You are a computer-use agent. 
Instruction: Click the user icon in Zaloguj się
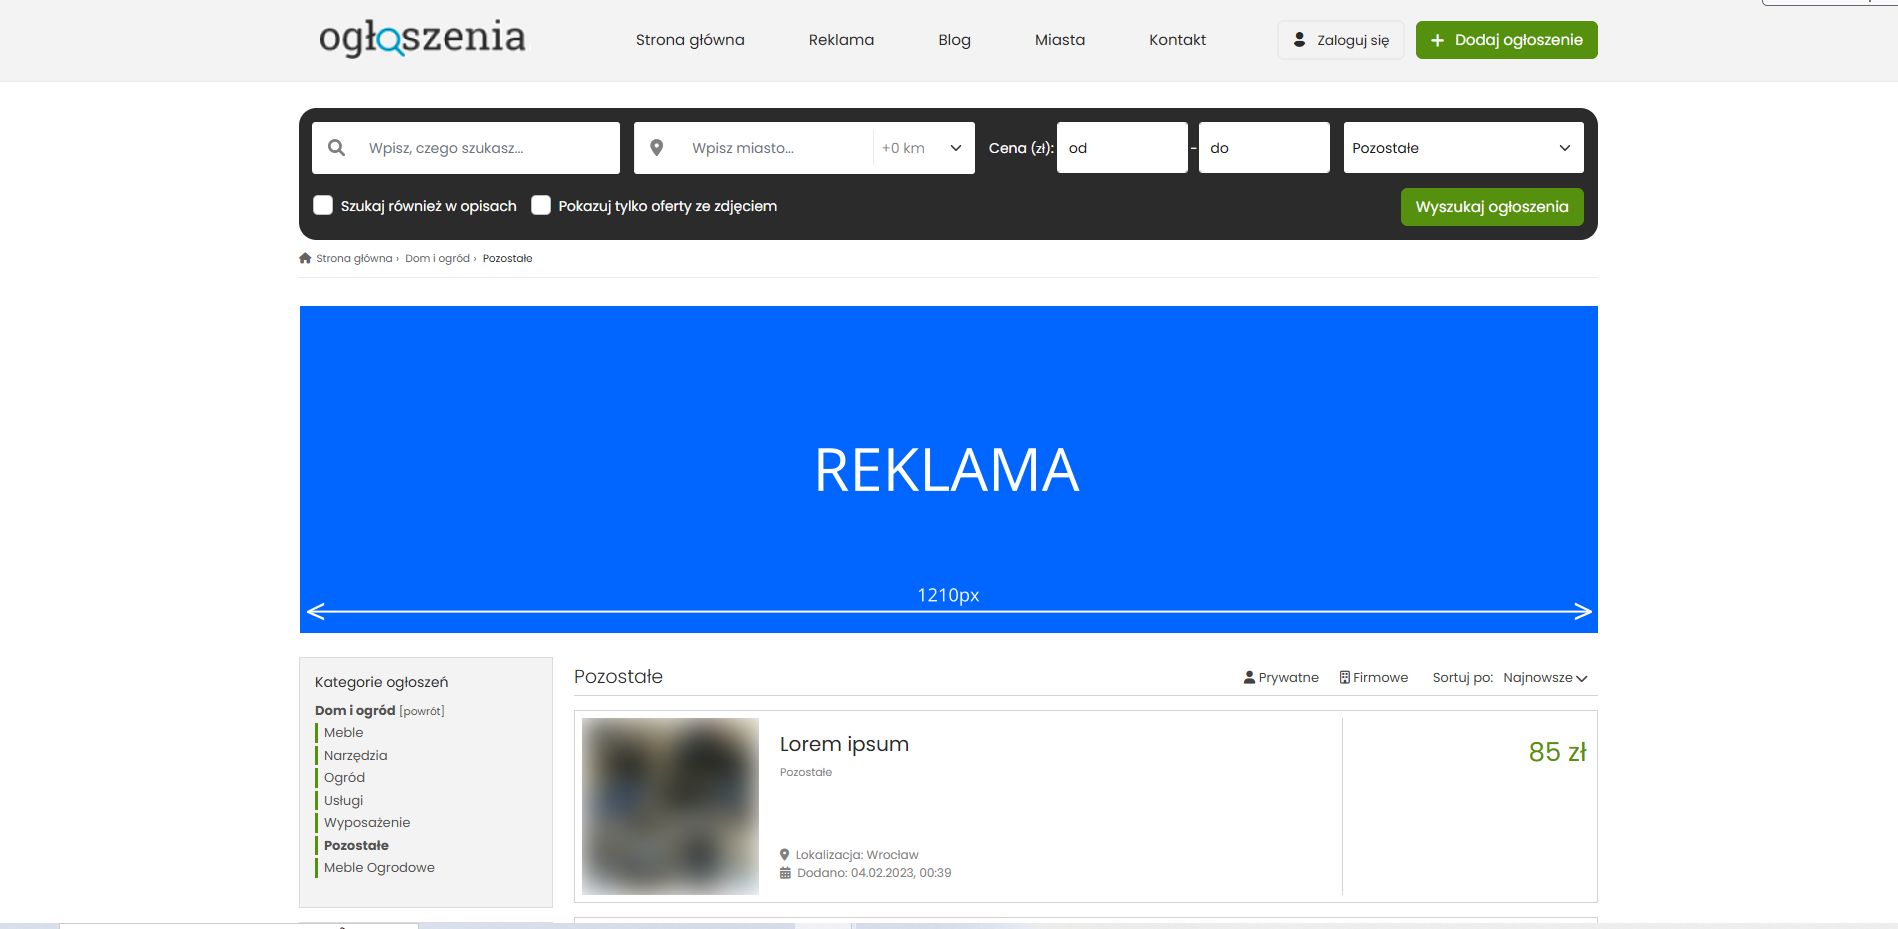pyautogui.click(x=1299, y=40)
